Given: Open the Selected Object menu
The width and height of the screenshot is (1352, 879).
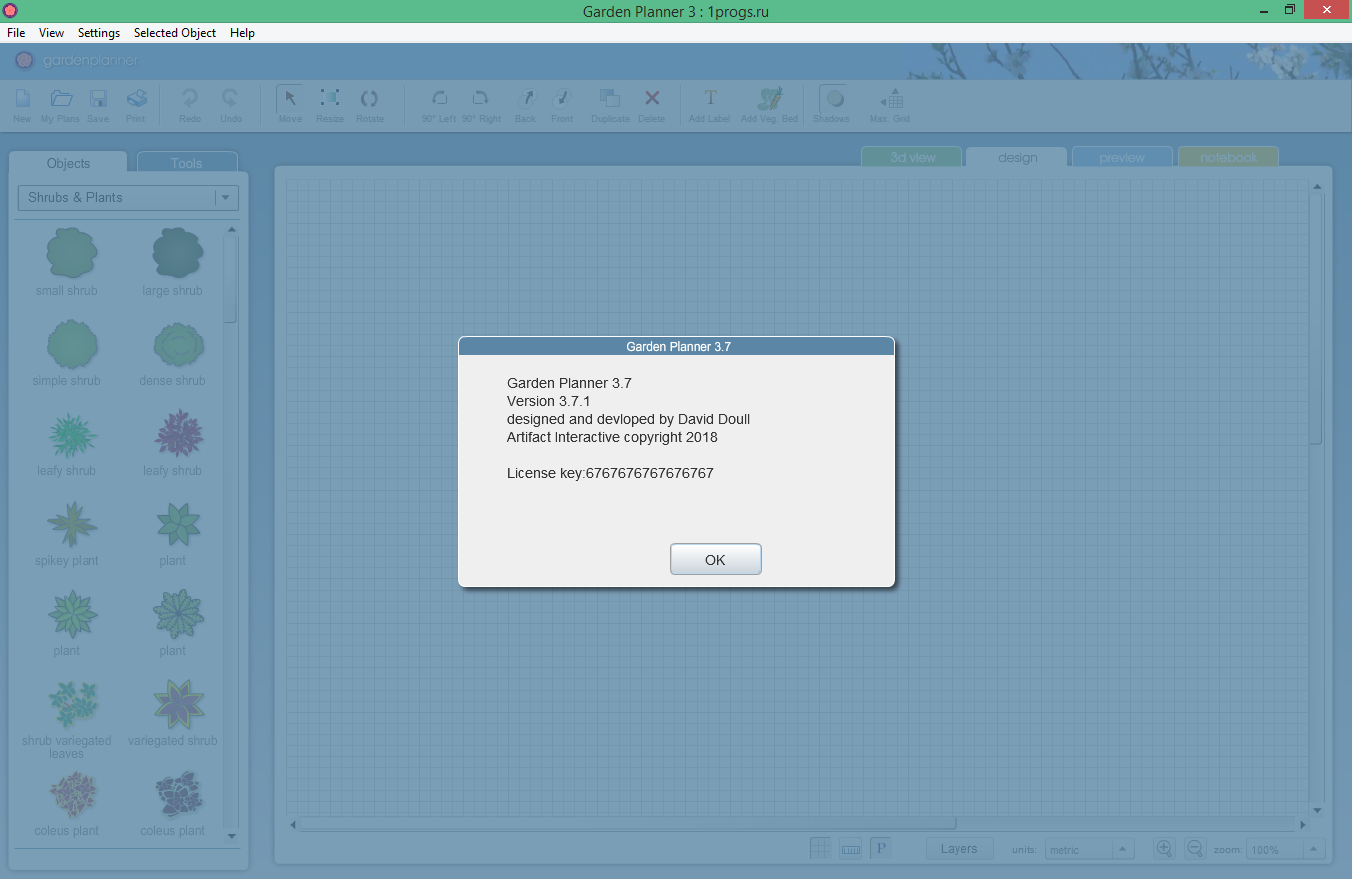Looking at the screenshot, I should click(175, 33).
